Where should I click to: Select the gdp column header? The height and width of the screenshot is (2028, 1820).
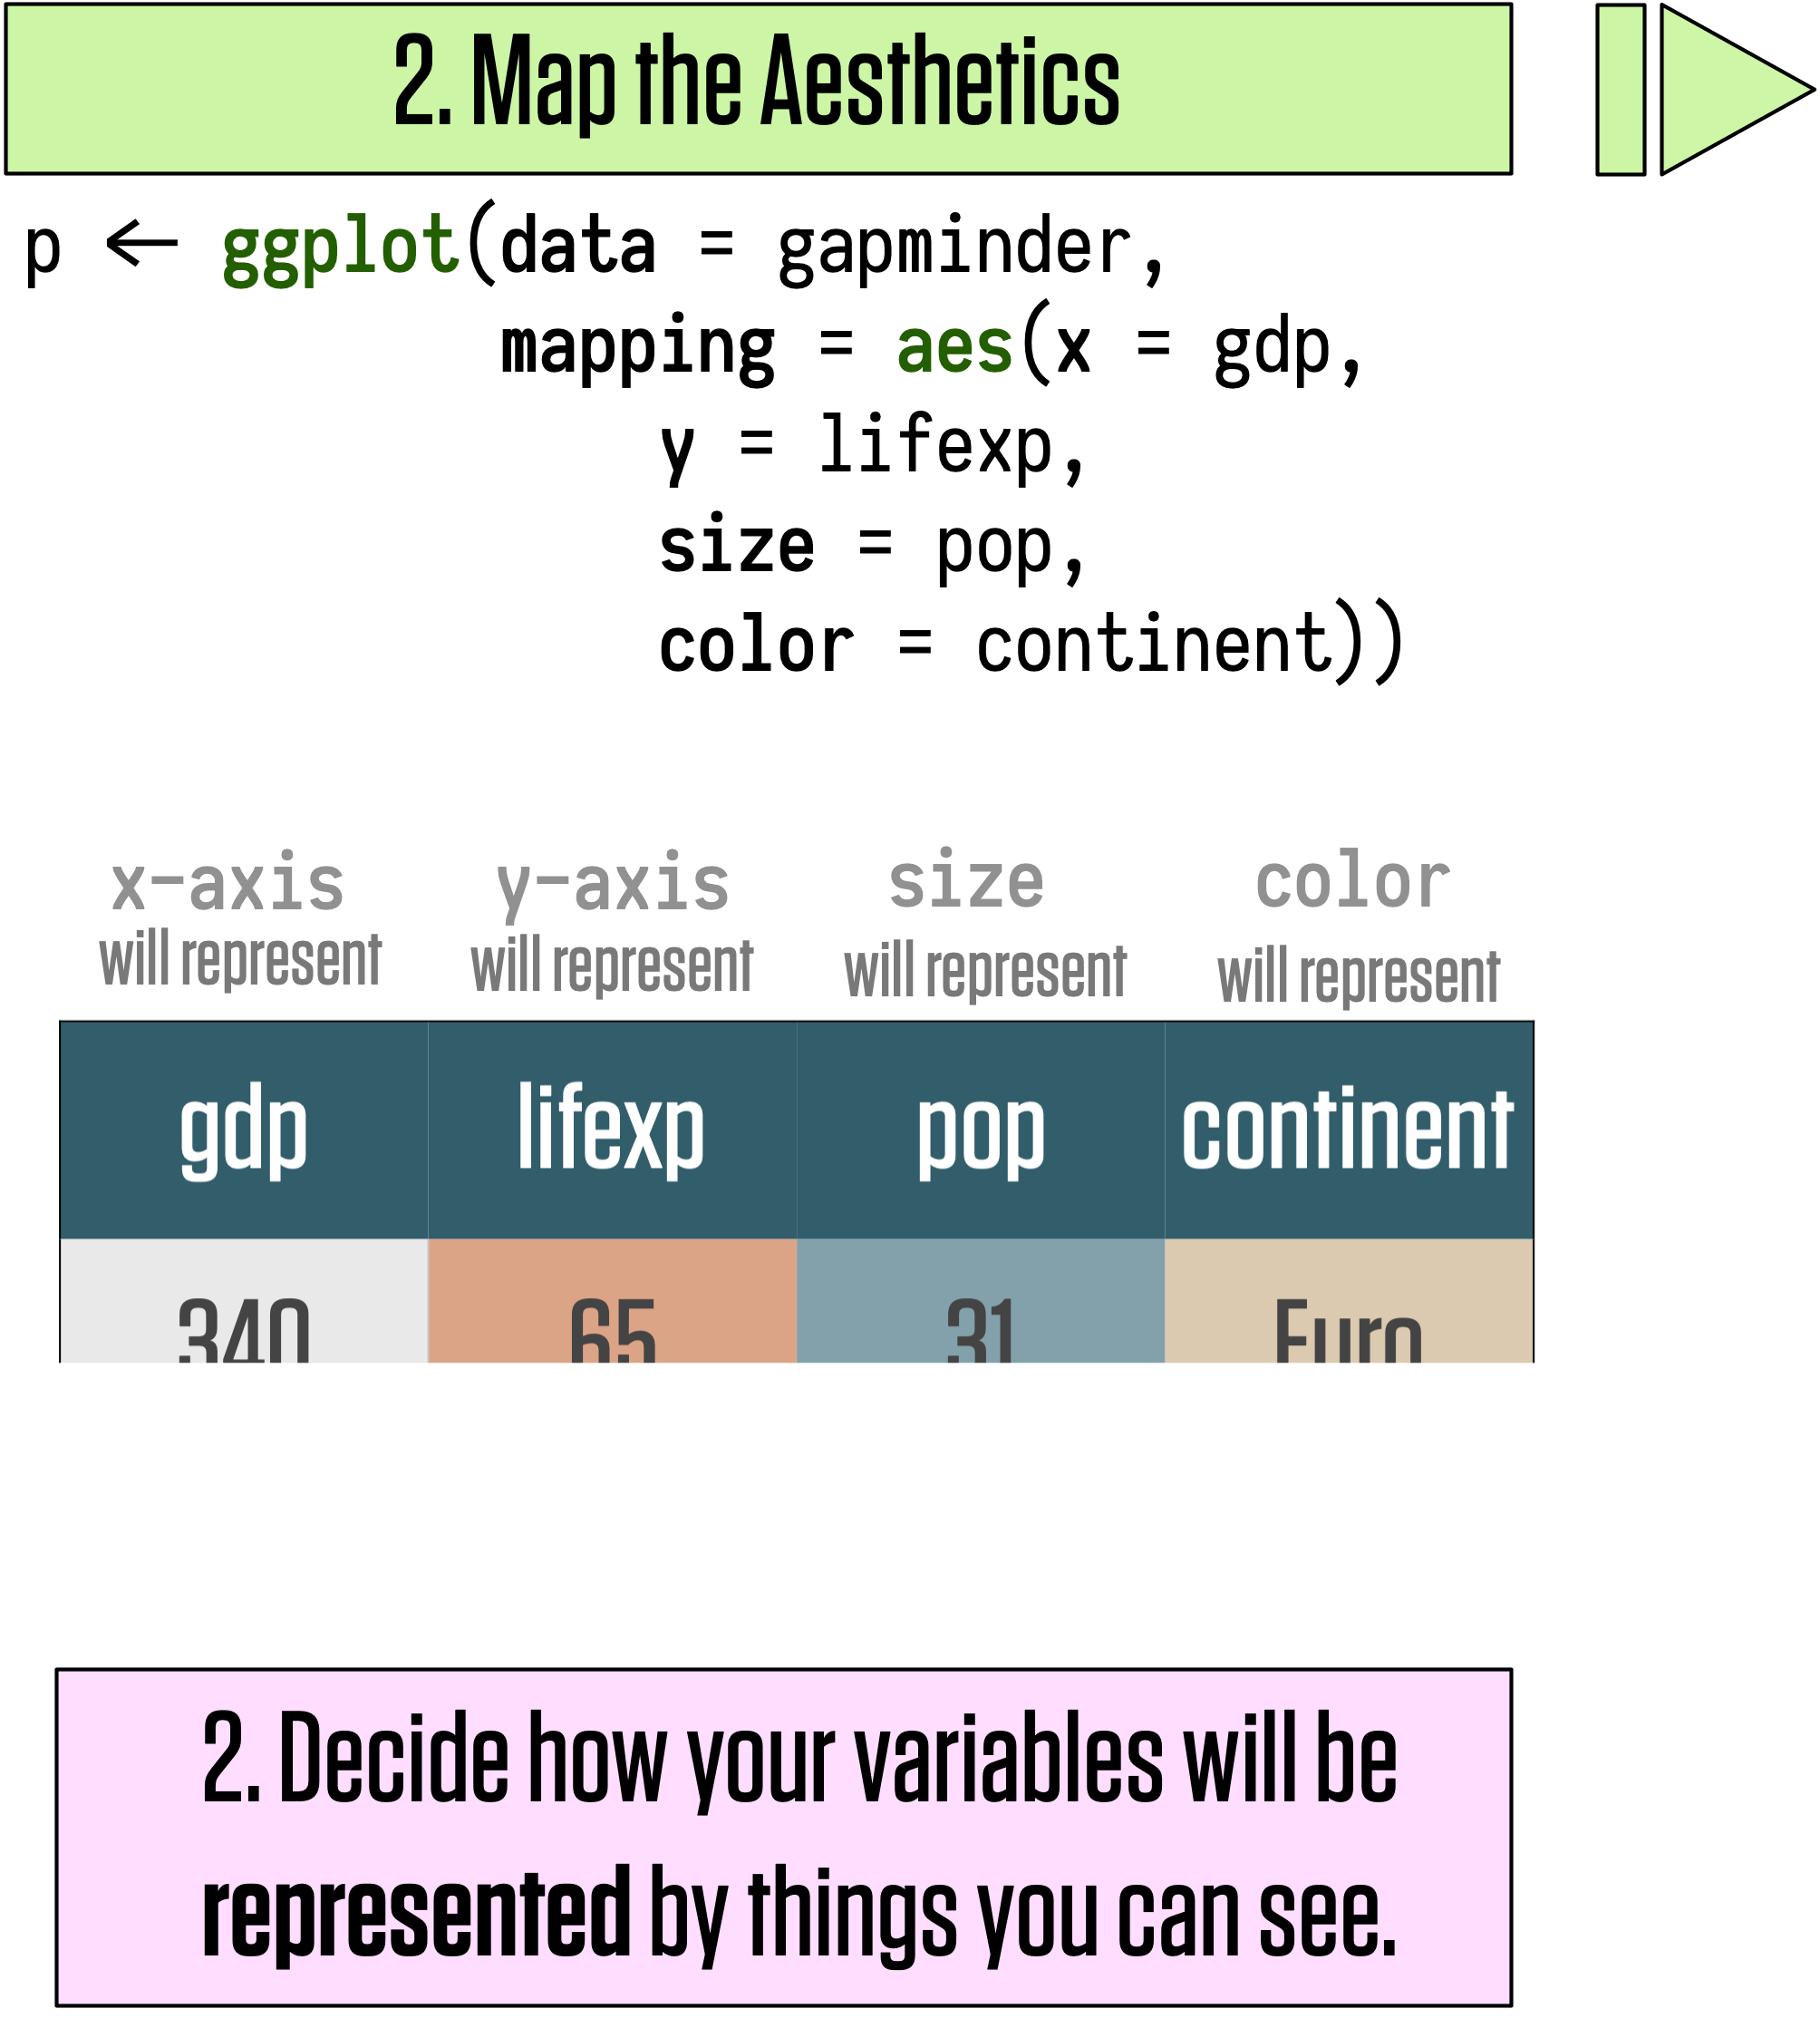(244, 1130)
